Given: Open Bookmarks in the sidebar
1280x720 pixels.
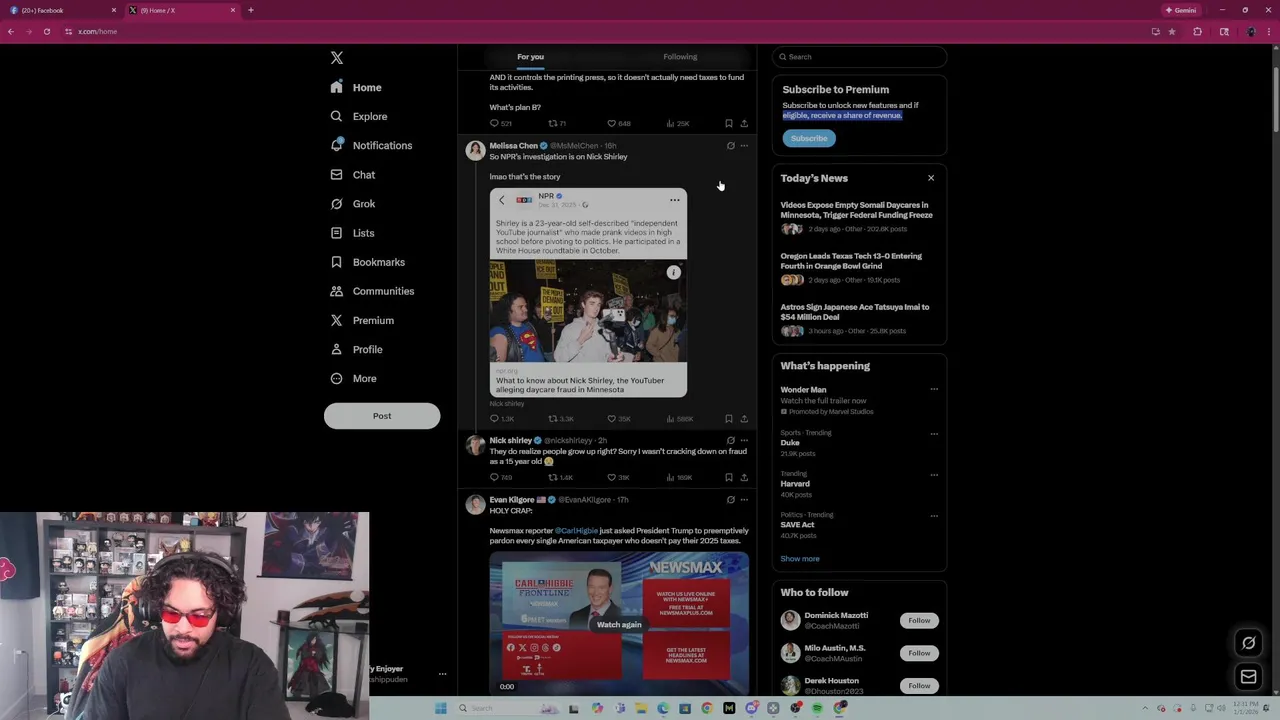Looking at the screenshot, I should point(368,262).
